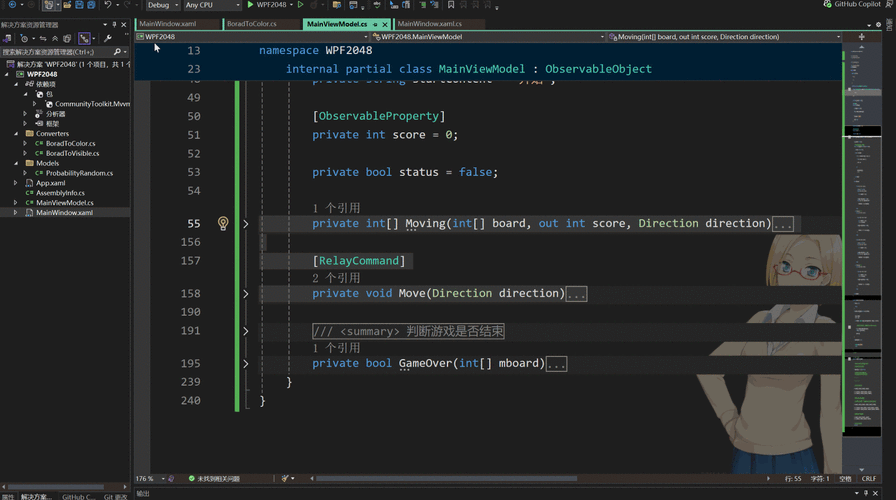Collapse the Converters folder in Solution Explorer

pyautogui.click(x=17, y=133)
